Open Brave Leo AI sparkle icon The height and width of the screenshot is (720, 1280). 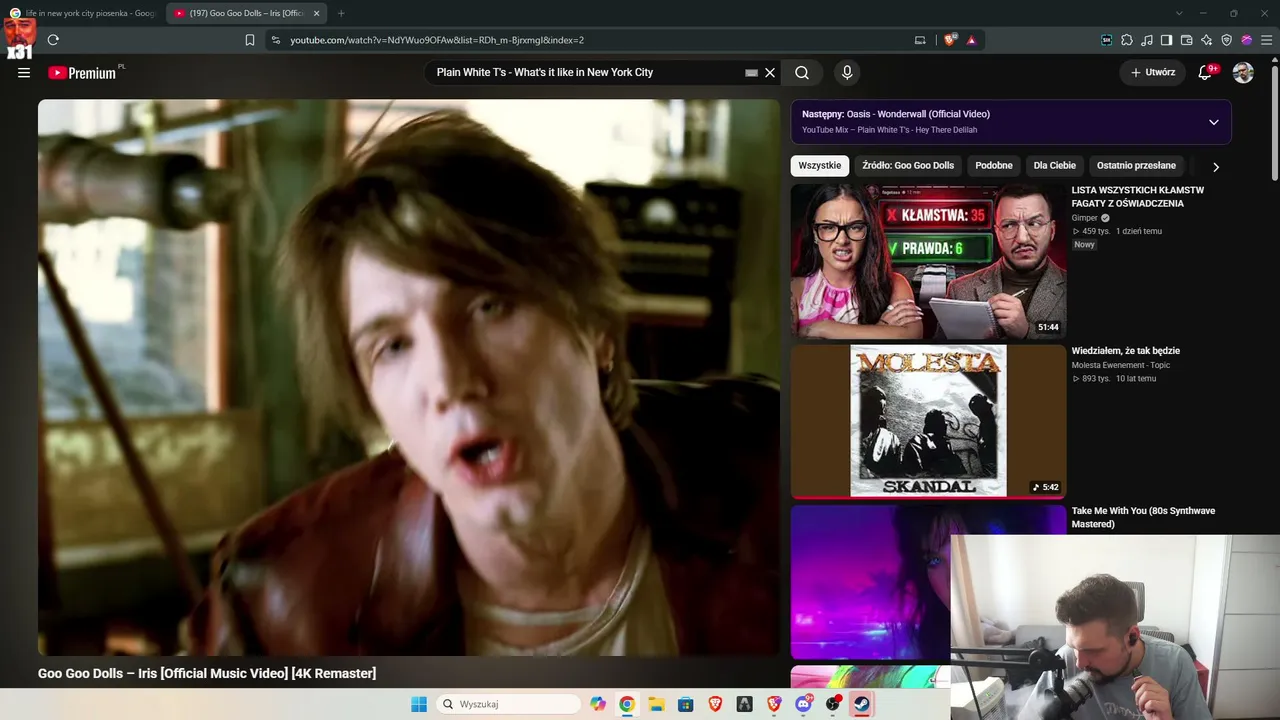pyautogui.click(x=1207, y=40)
